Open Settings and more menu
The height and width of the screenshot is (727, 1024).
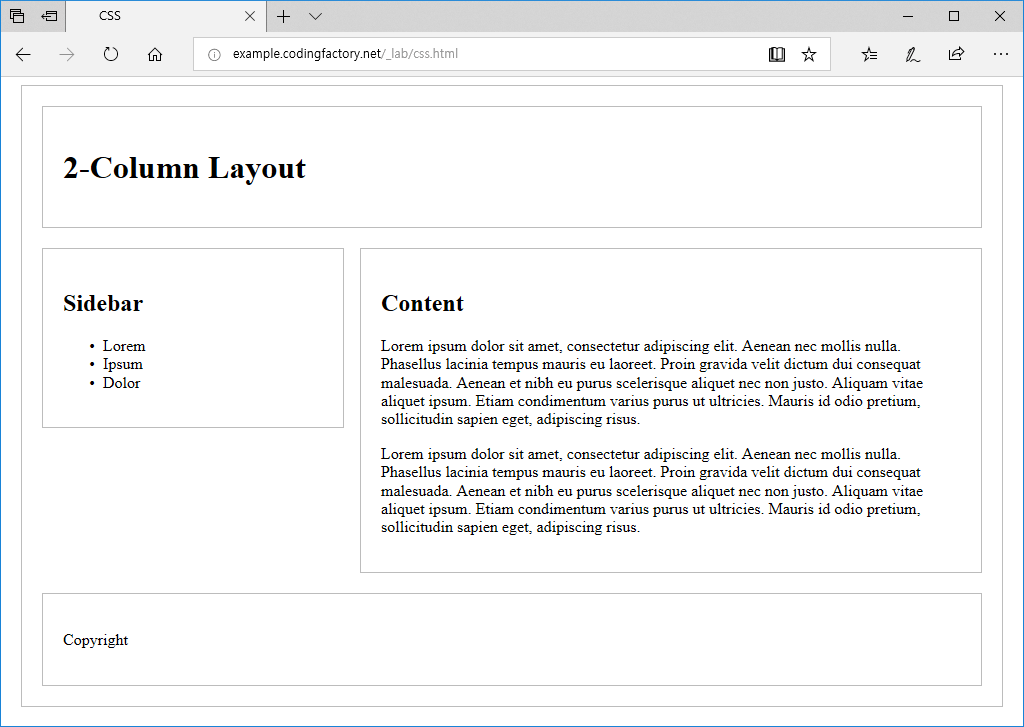point(1000,54)
